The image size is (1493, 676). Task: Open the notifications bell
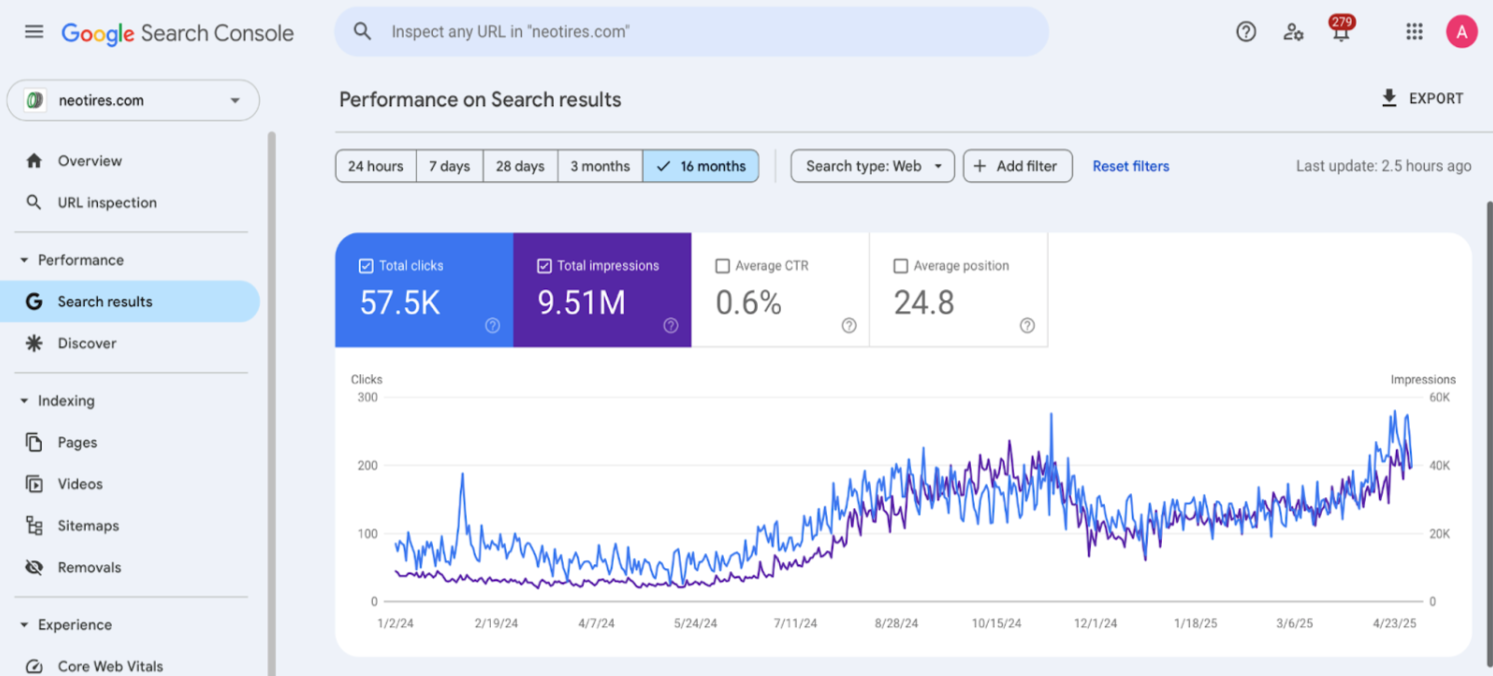1340,31
